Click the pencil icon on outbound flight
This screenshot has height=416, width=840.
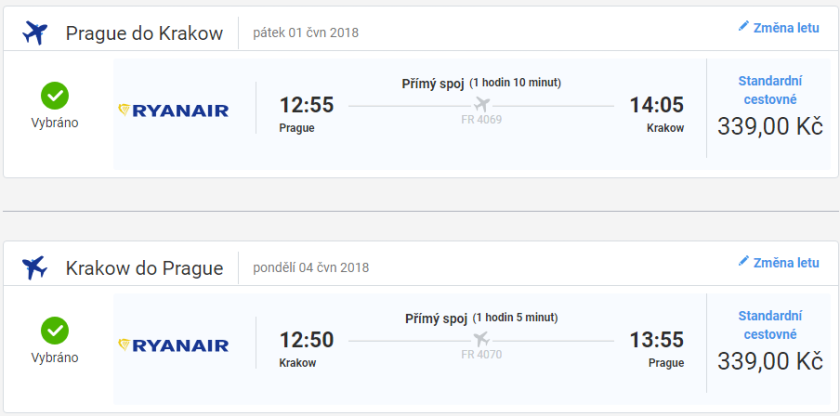[743, 27]
